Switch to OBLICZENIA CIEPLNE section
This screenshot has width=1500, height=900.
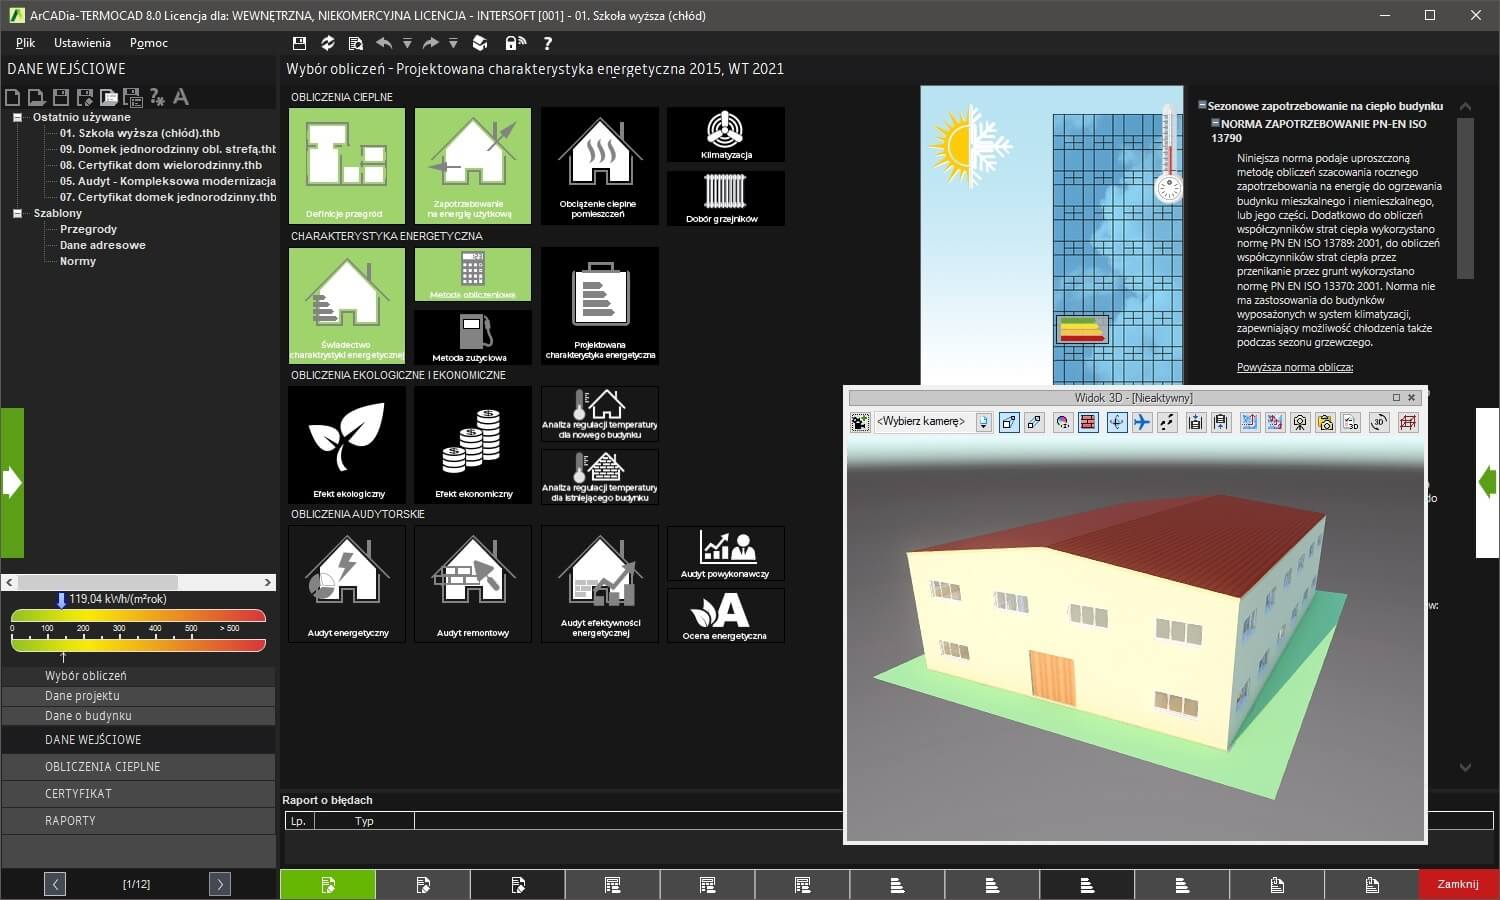pos(138,767)
